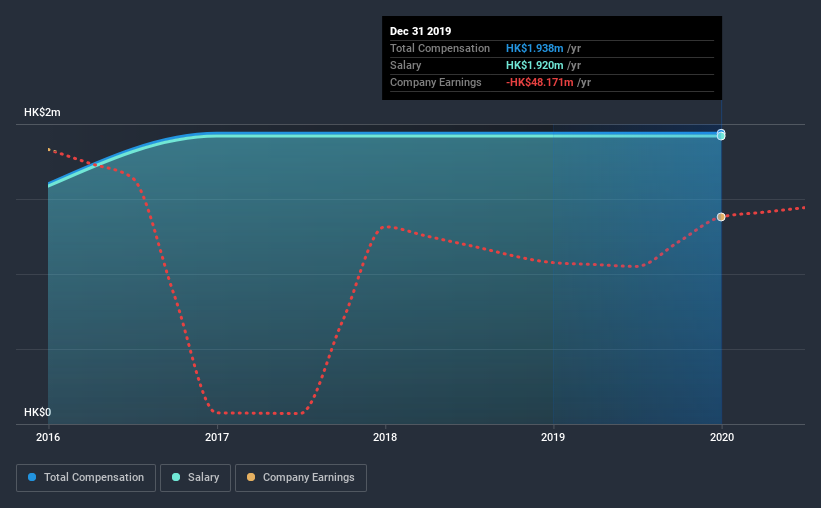This screenshot has width=821, height=508.
Task: Toggle the Company Earnings legend button
Action: [x=301, y=478]
